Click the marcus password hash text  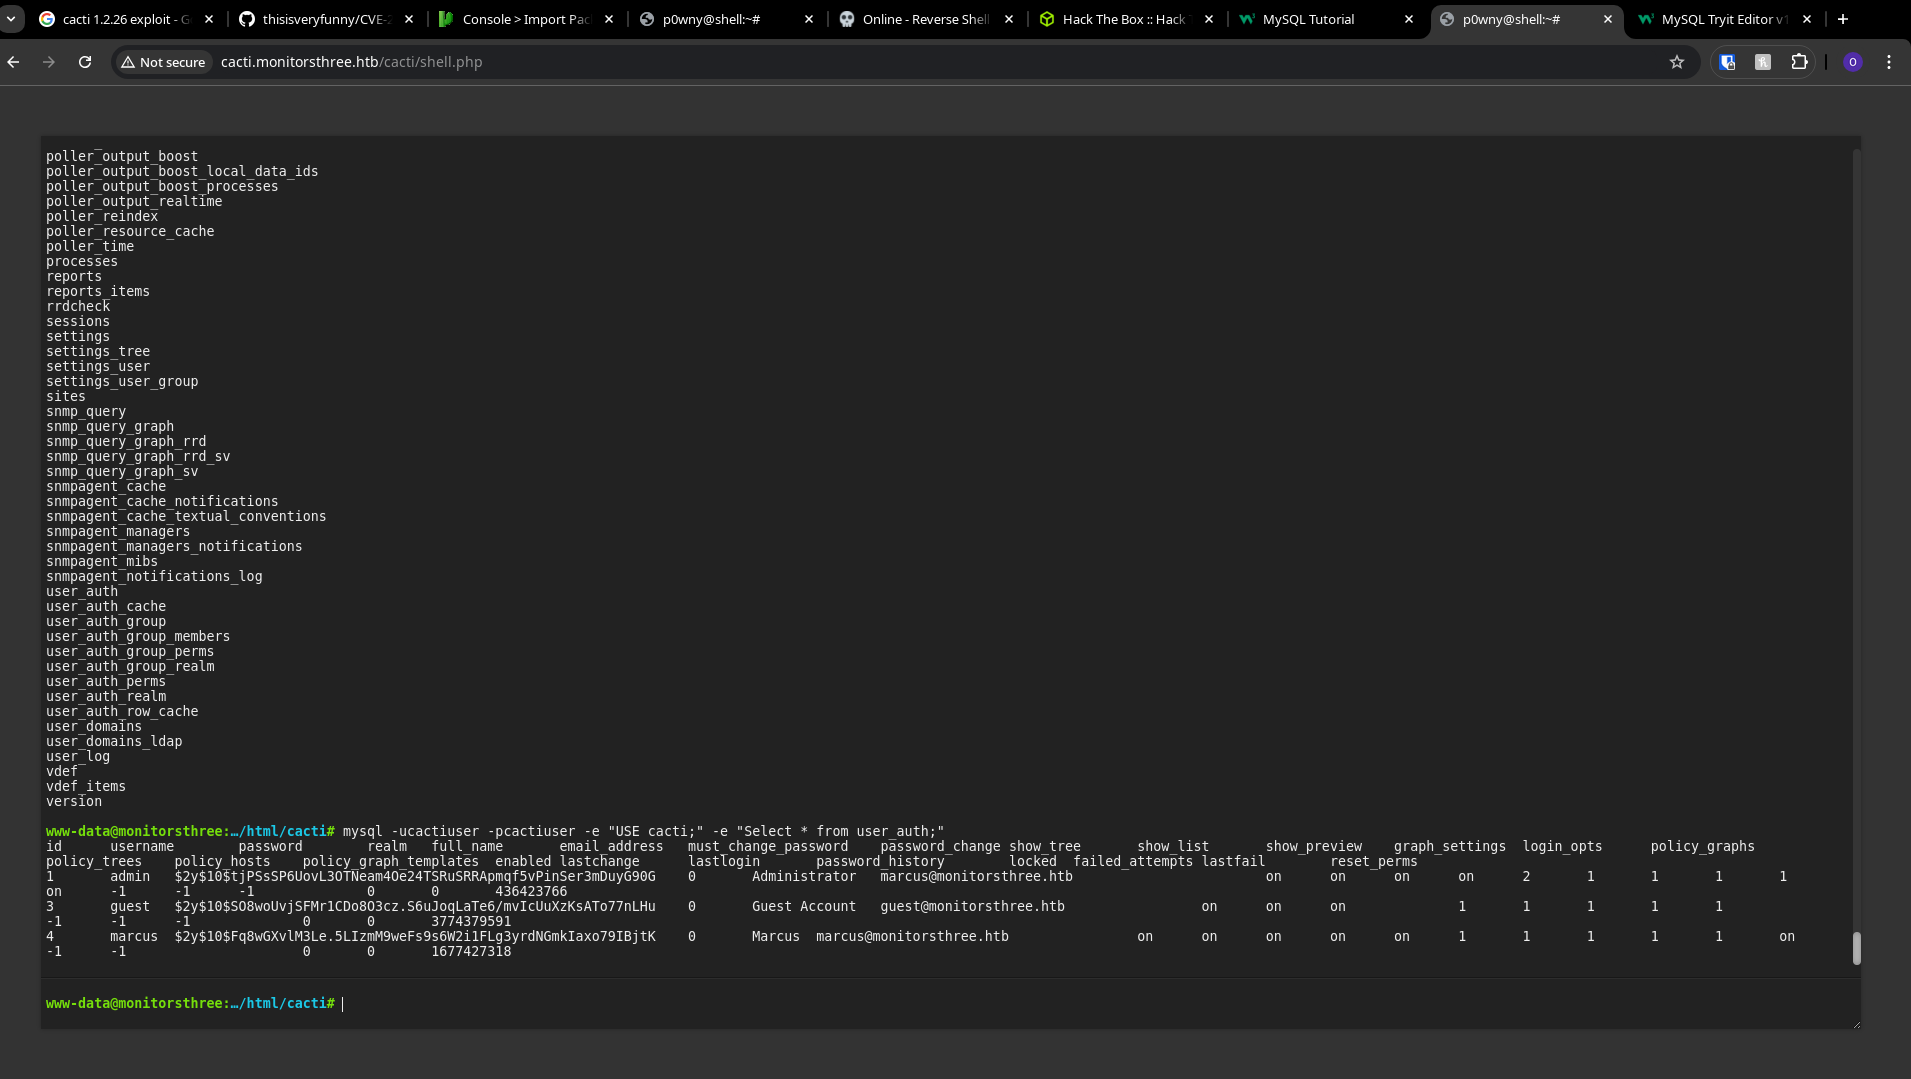click(x=415, y=936)
